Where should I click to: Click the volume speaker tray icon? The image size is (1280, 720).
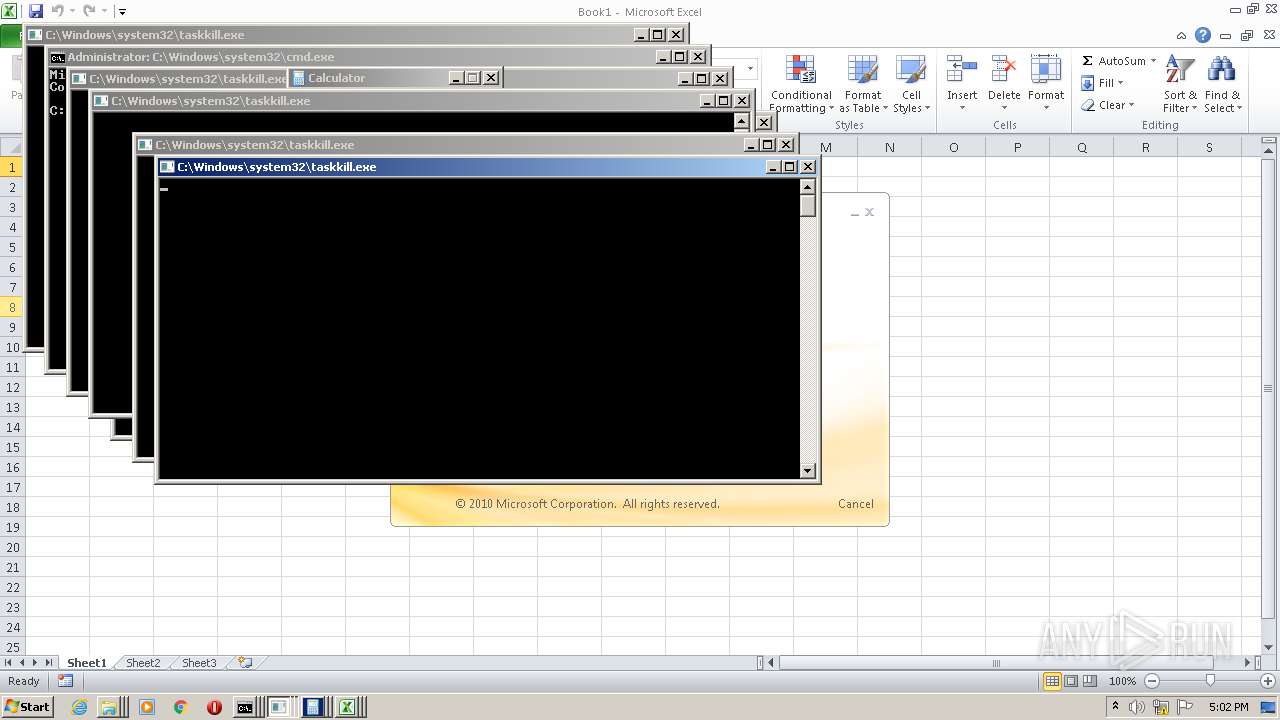(1136, 707)
